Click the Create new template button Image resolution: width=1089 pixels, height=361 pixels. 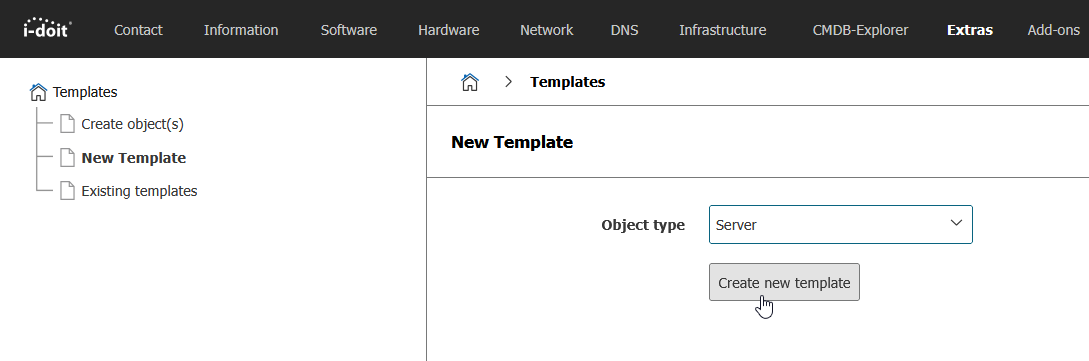784,282
